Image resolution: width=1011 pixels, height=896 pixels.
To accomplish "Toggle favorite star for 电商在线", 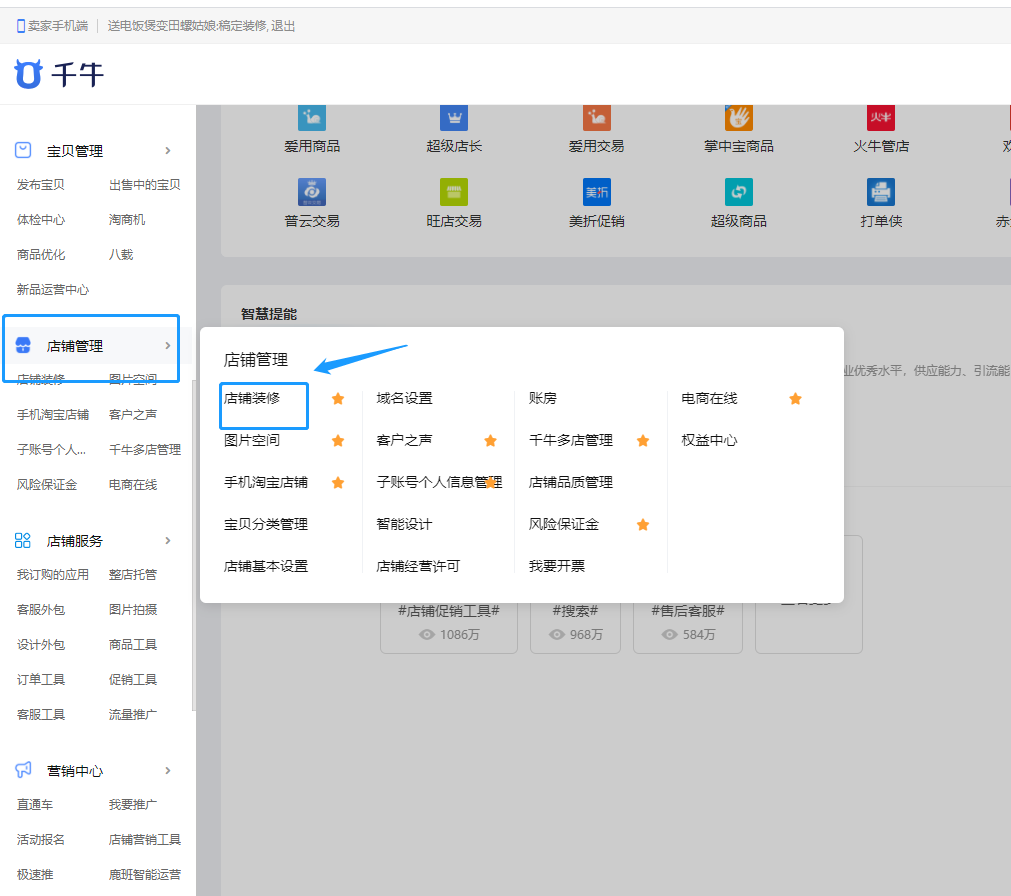I will [x=796, y=399].
